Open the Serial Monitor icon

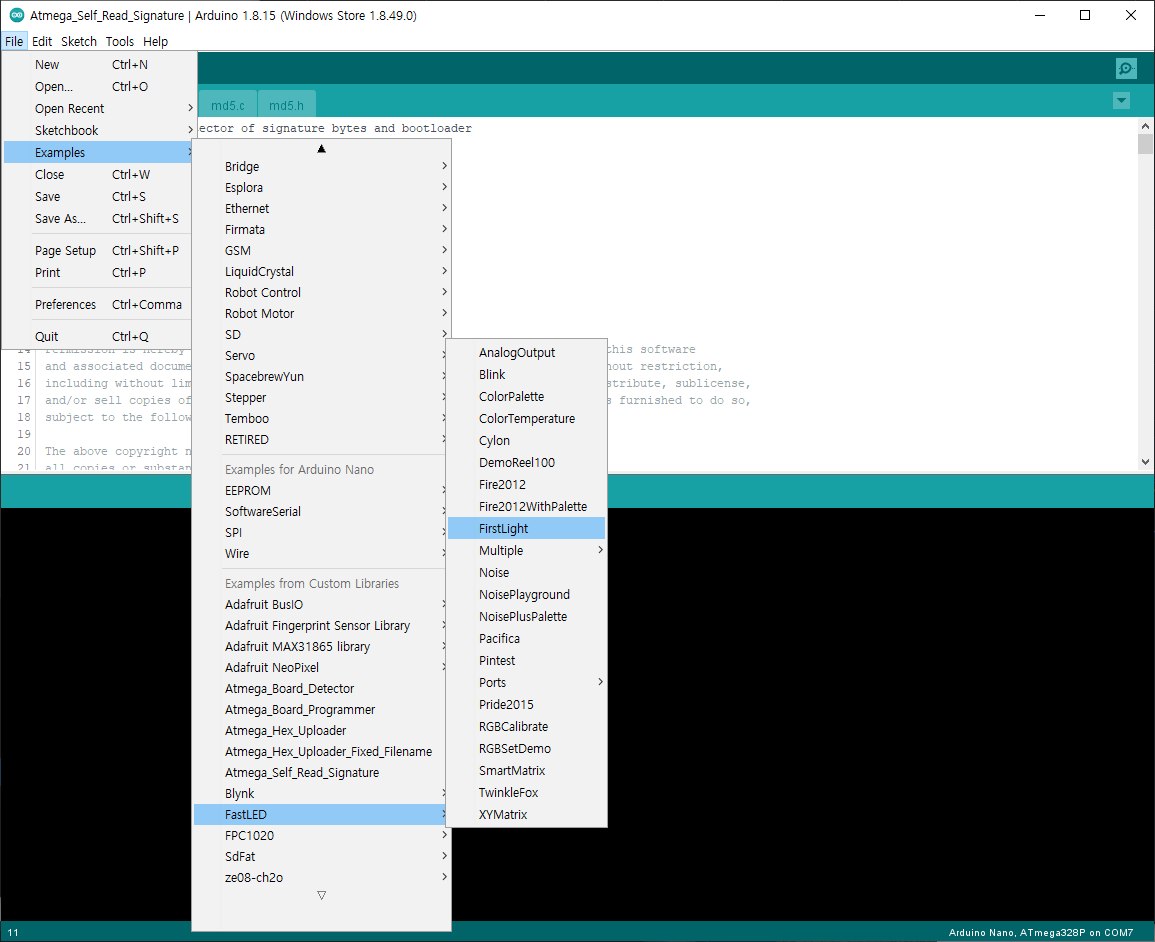pyautogui.click(x=1126, y=68)
